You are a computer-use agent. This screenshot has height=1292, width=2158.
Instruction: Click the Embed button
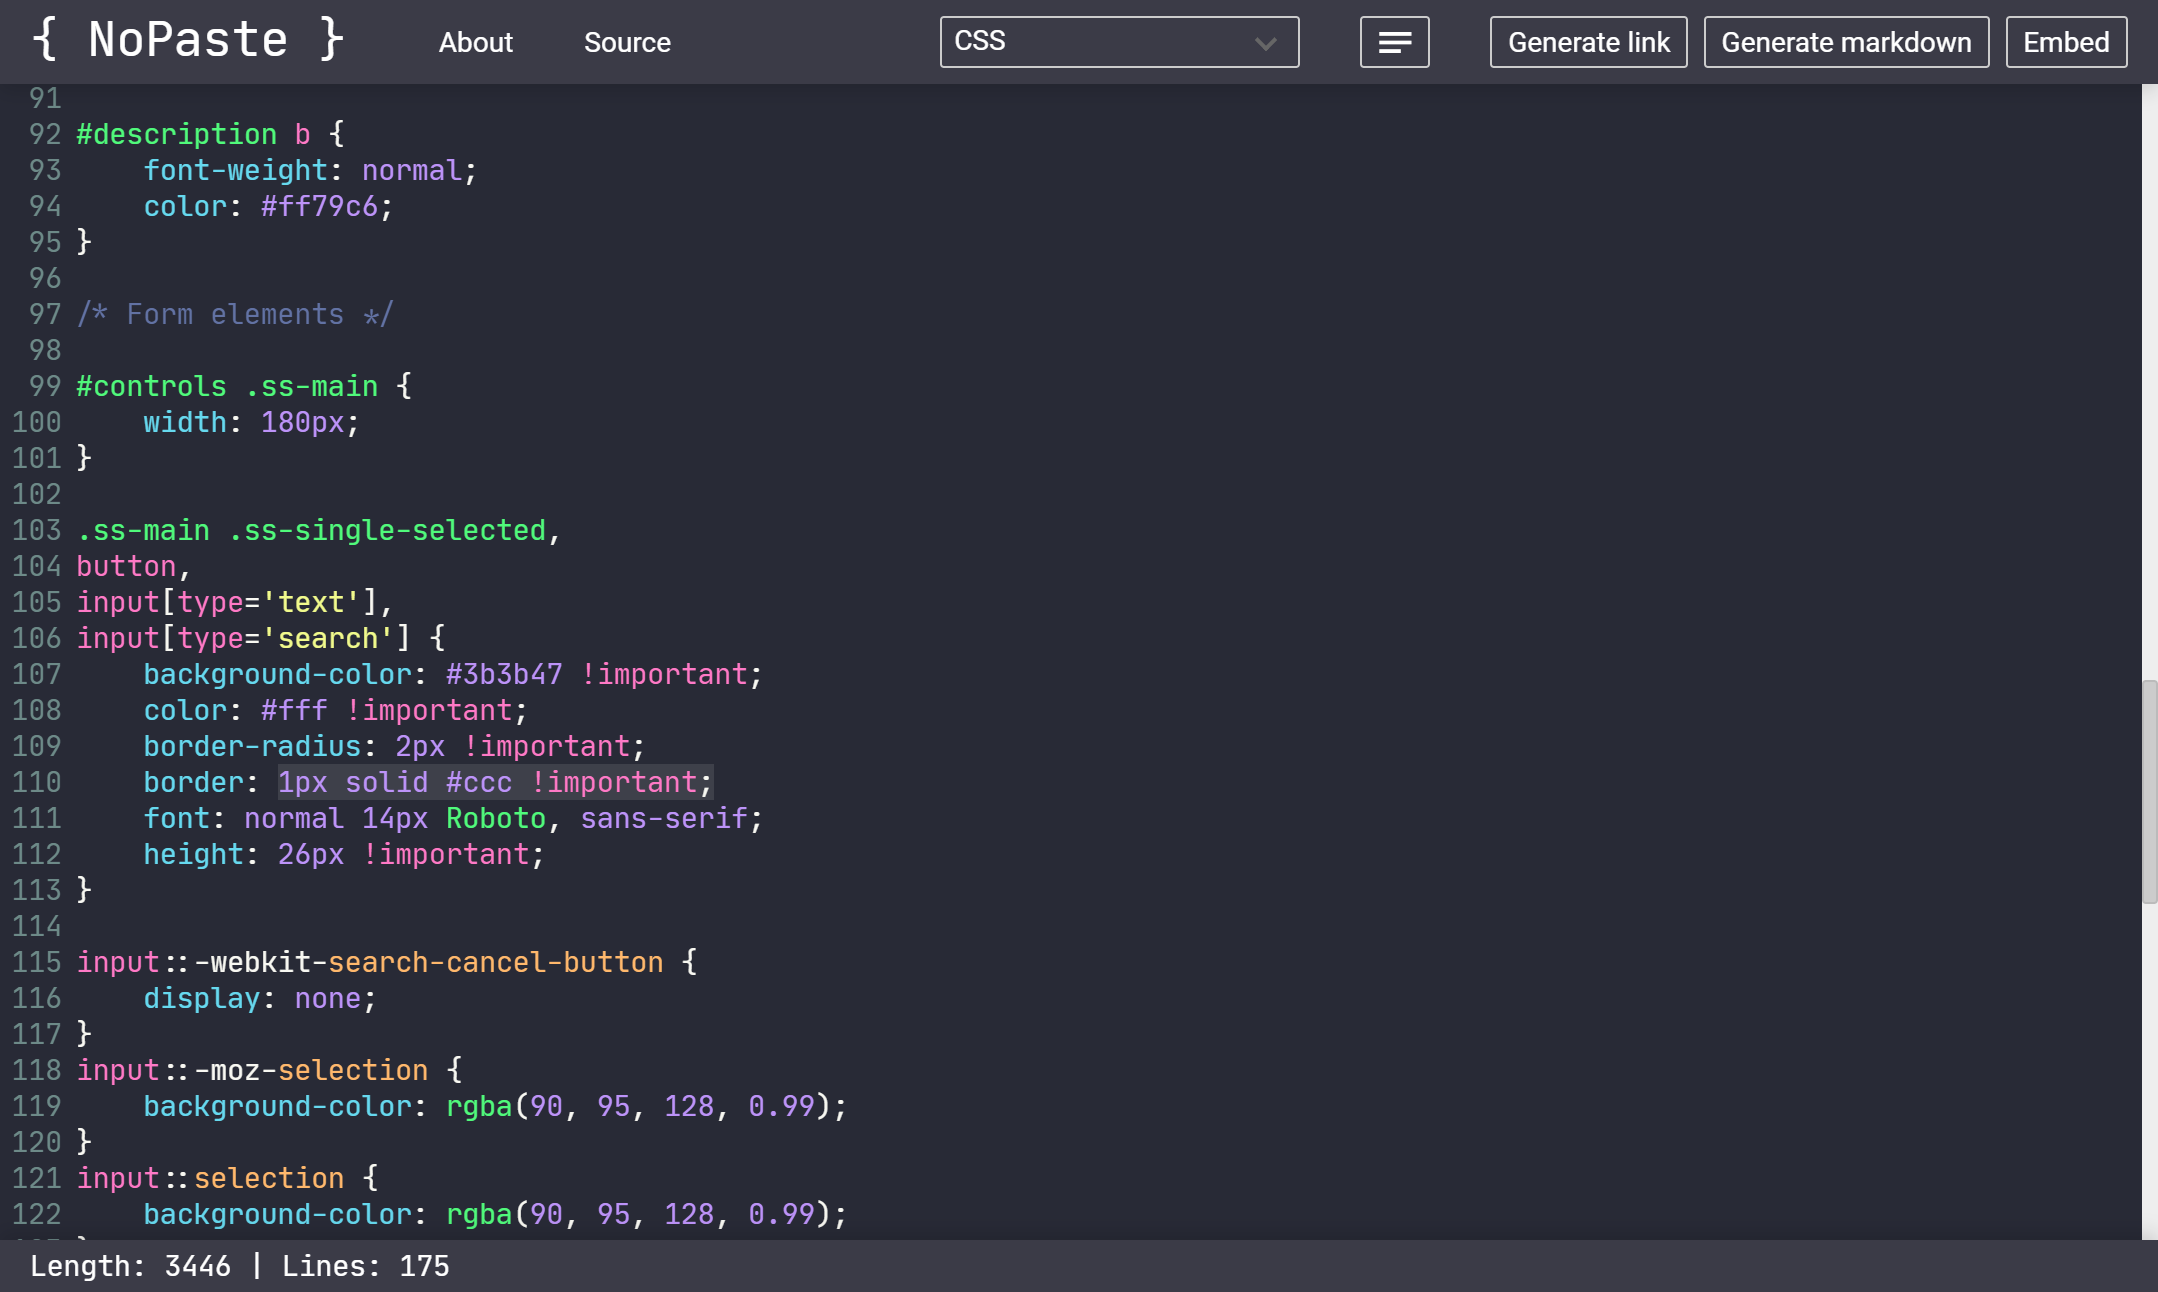tap(2066, 42)
